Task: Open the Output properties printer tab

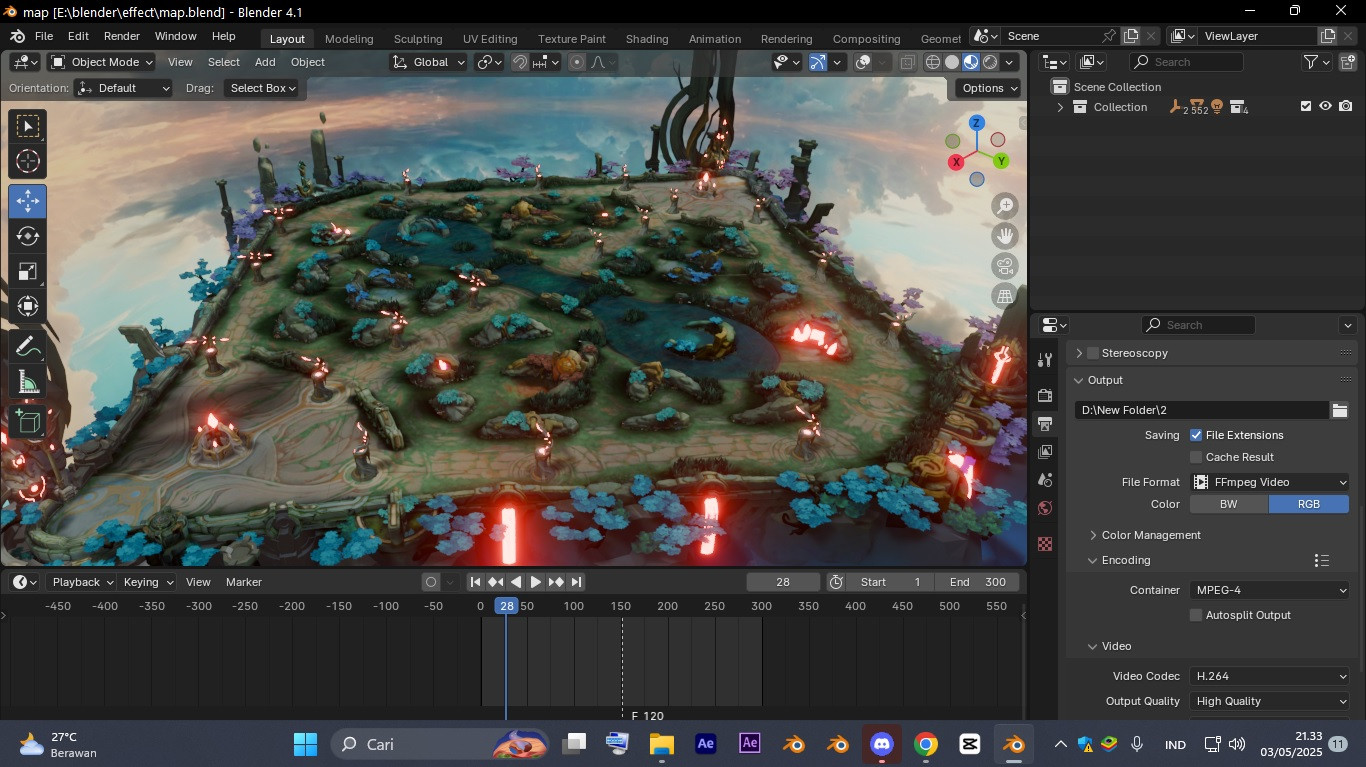Action: (x=1045, y=424)
